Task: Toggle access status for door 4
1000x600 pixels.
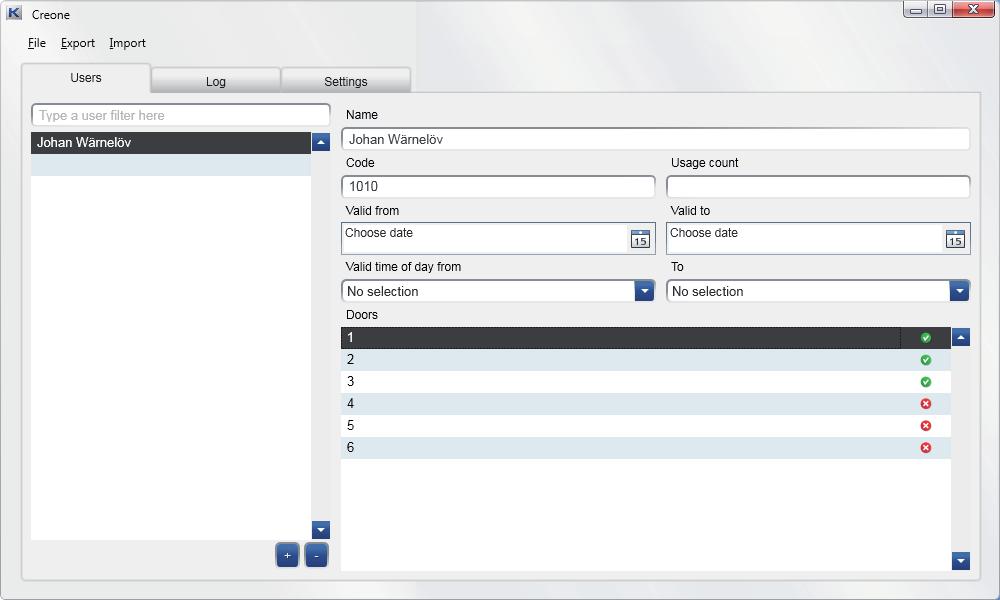Action: [925, 404]
